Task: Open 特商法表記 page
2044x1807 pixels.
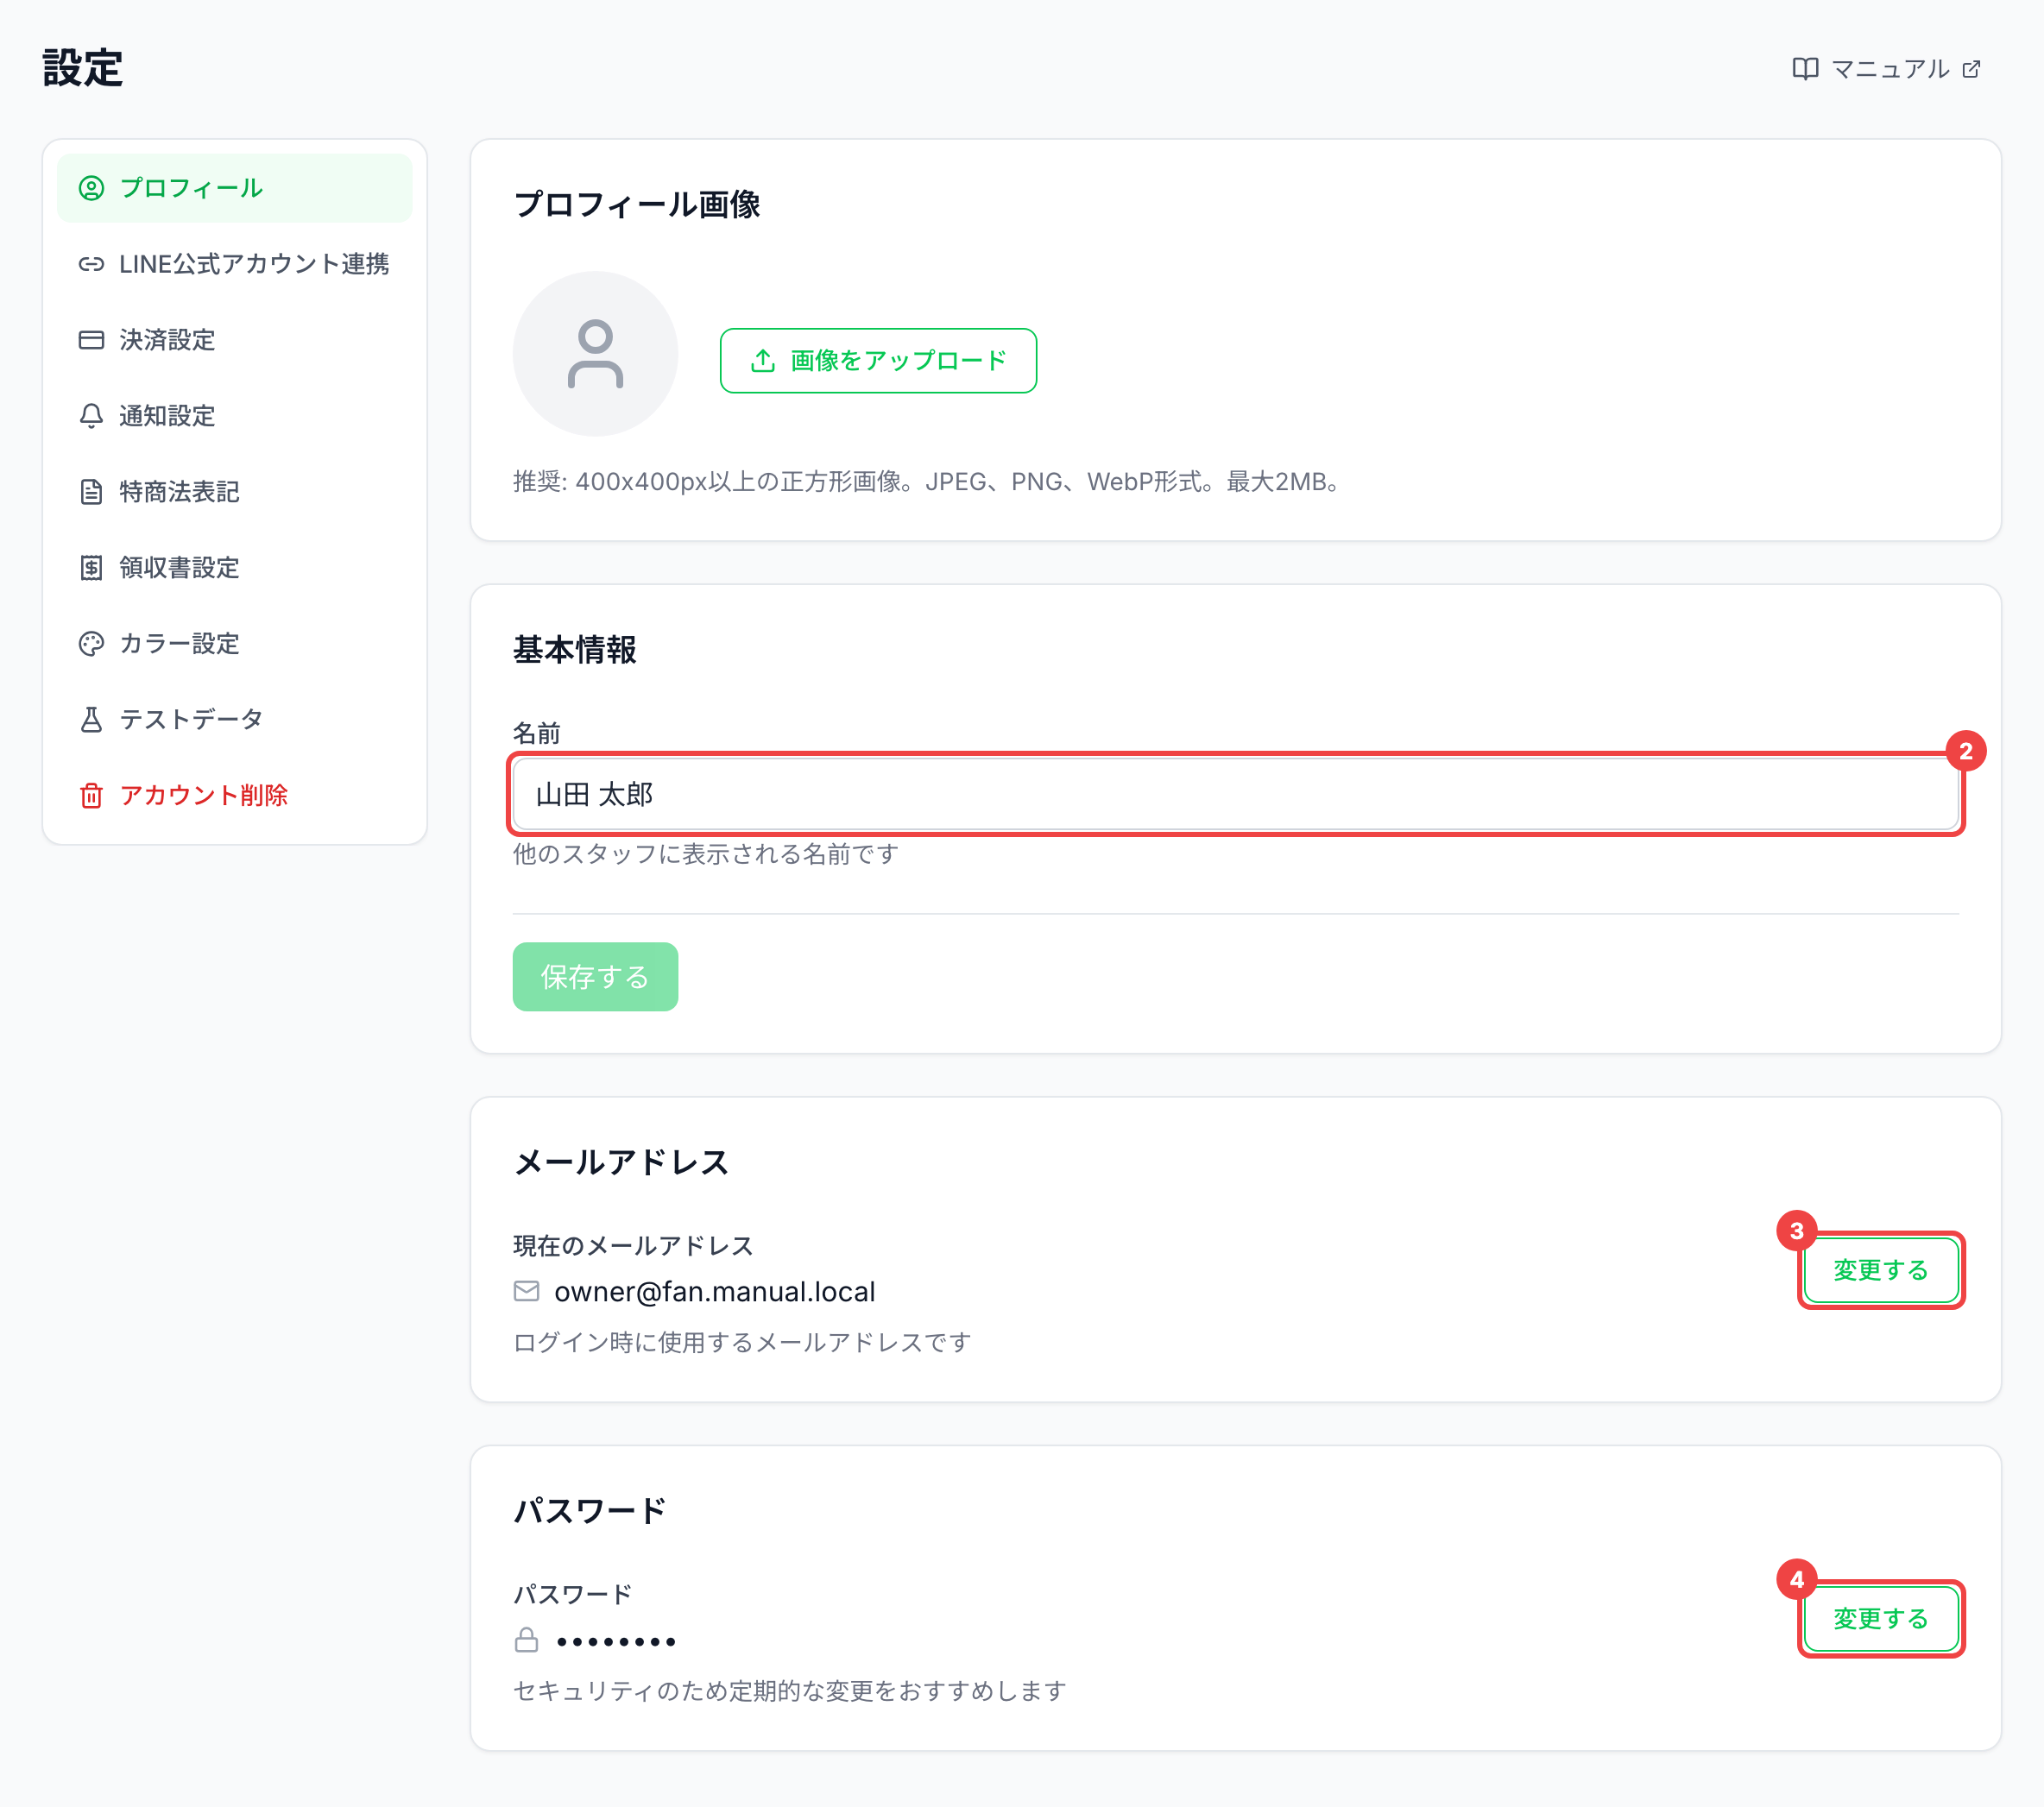Action: pyautogui.click(x=235, y=492)
